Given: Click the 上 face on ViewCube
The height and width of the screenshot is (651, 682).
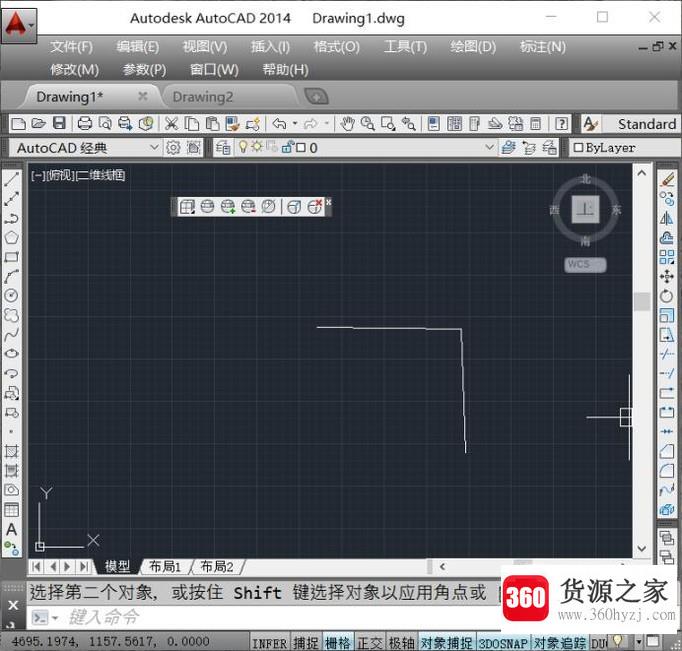Looking at the screenshot, I should pos(585,209).
